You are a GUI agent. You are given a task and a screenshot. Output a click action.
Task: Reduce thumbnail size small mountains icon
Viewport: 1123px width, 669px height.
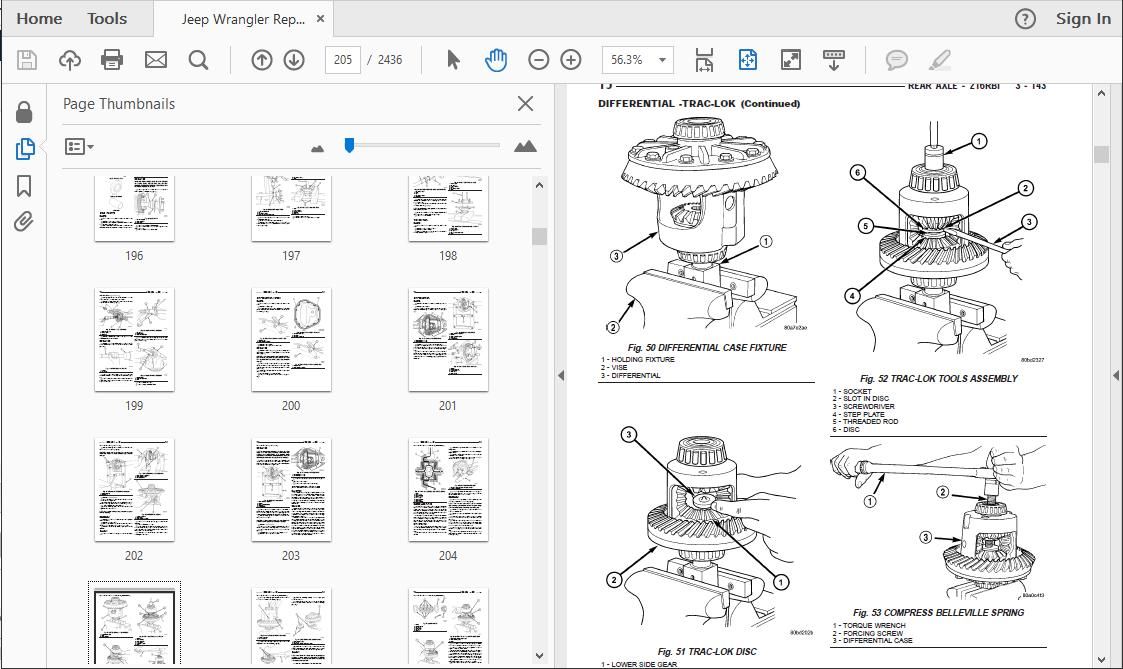[x=317, y=148]
